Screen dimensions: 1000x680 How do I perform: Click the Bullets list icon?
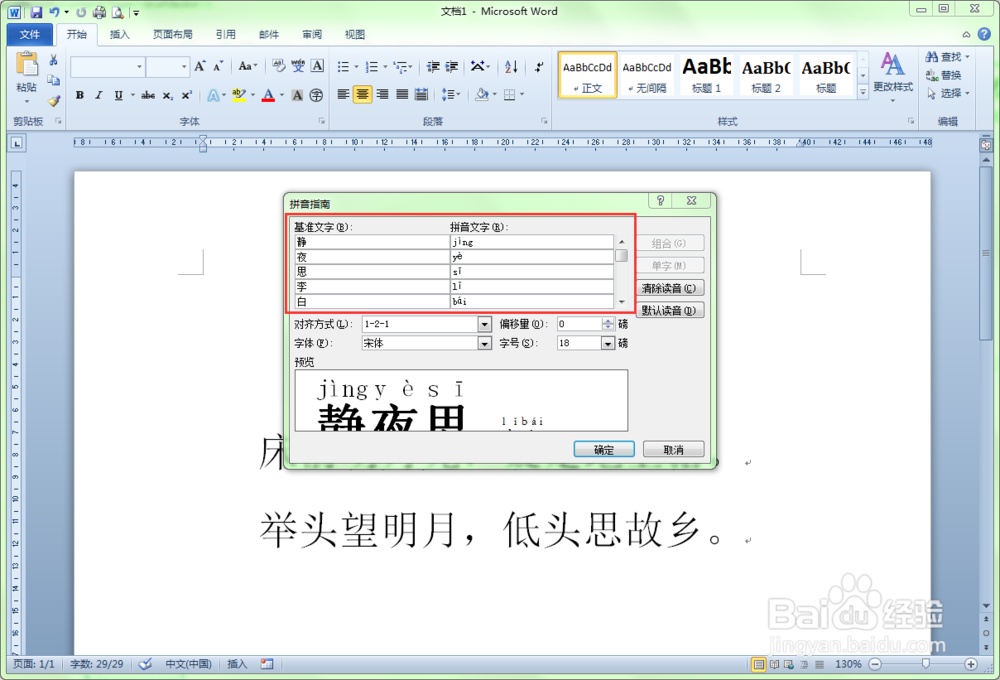coord(343,66)
